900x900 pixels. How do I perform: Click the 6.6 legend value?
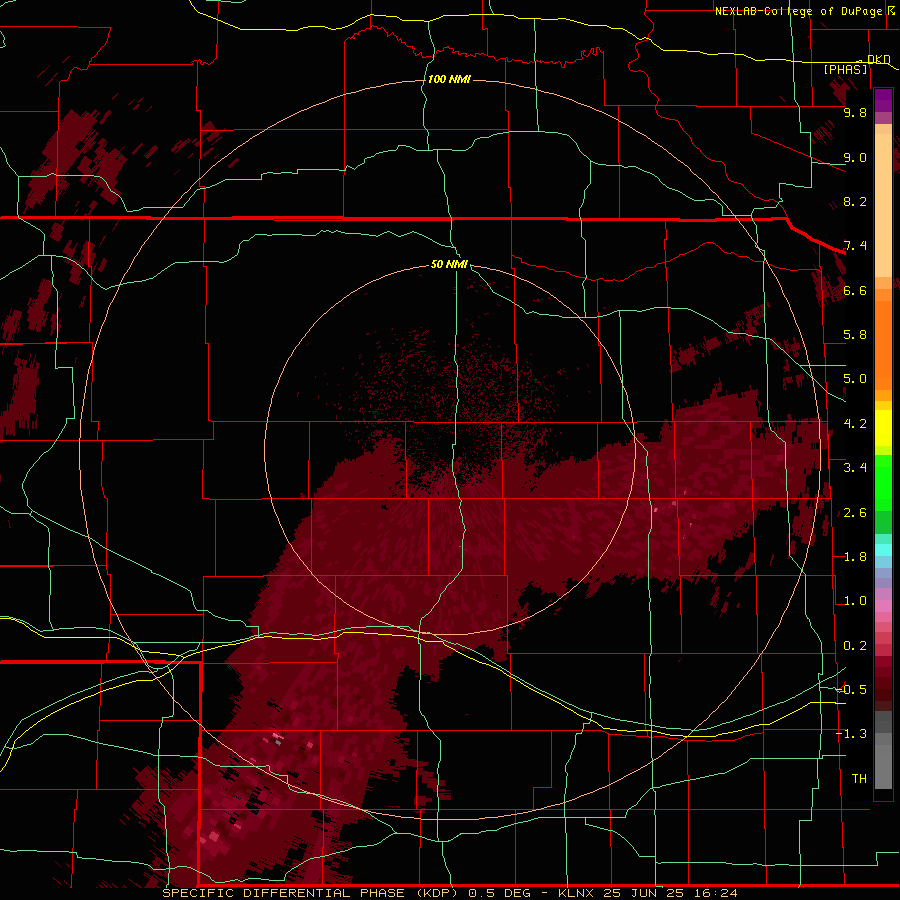pos(855,290)
